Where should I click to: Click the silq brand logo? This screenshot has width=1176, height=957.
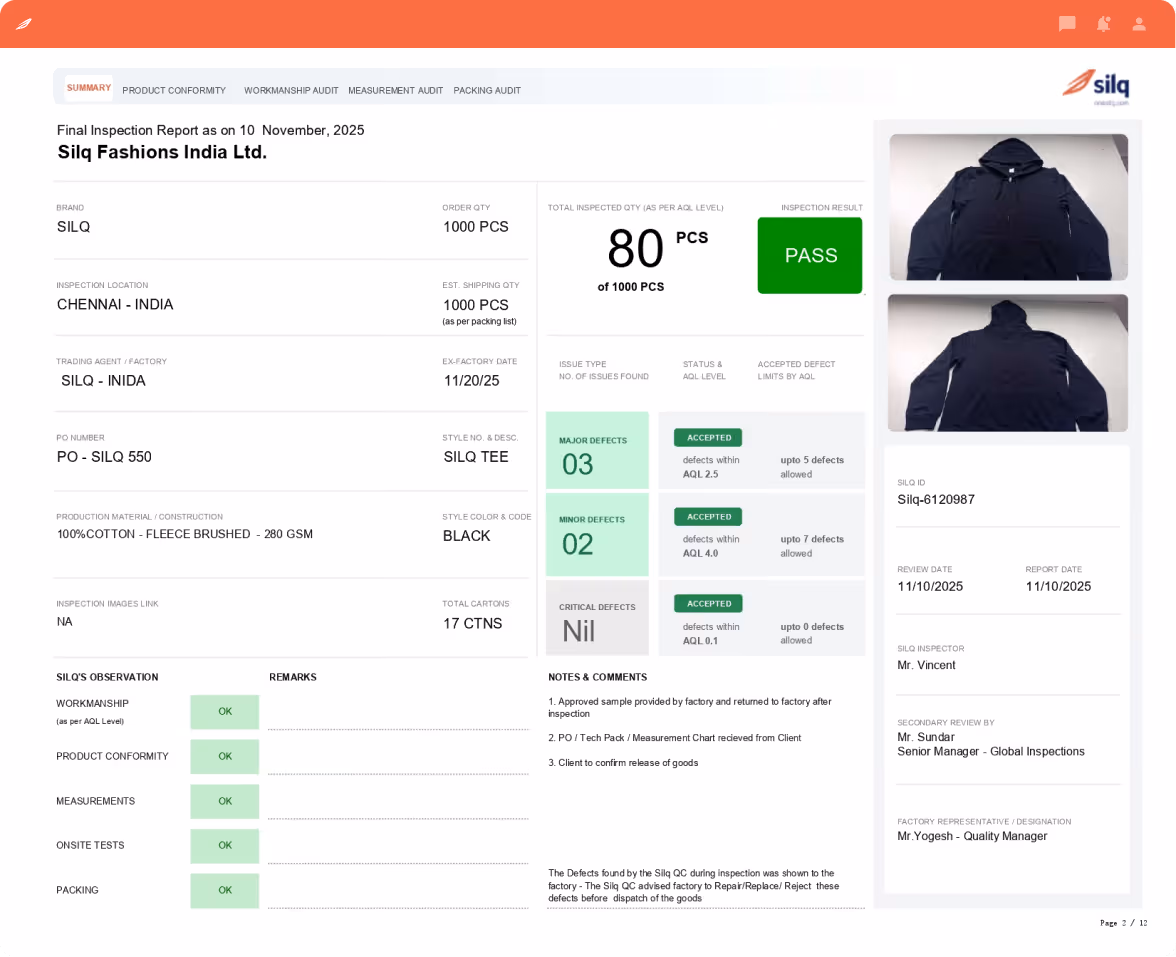pos(1096,86)
